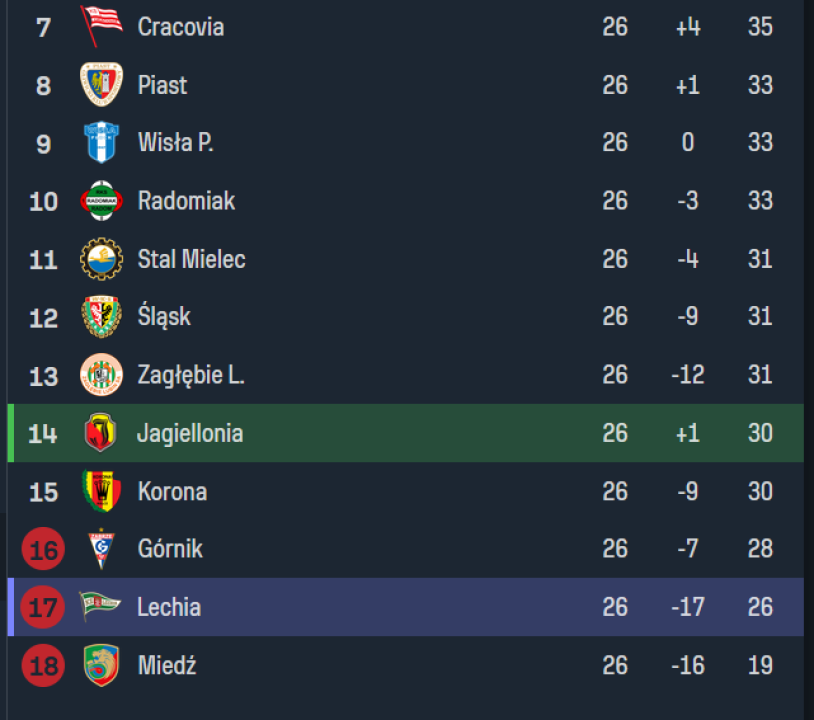Open the Górnik team name link
The width and height of the screenshot is (814, 720).
[169, 549]
